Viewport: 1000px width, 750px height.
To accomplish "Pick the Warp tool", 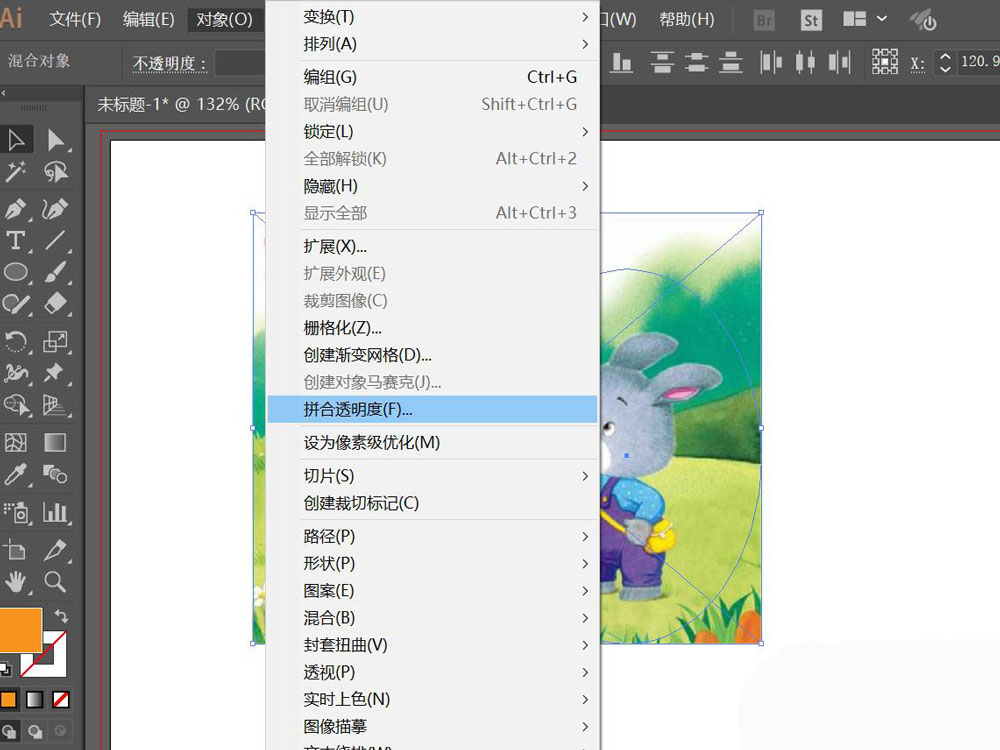I will pyautogui.click(x=16, y=373).
